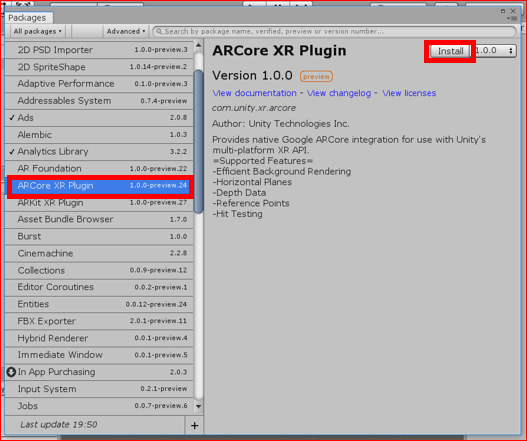
Task: Select Hybrid Renderer package
Action: point(99,338)
